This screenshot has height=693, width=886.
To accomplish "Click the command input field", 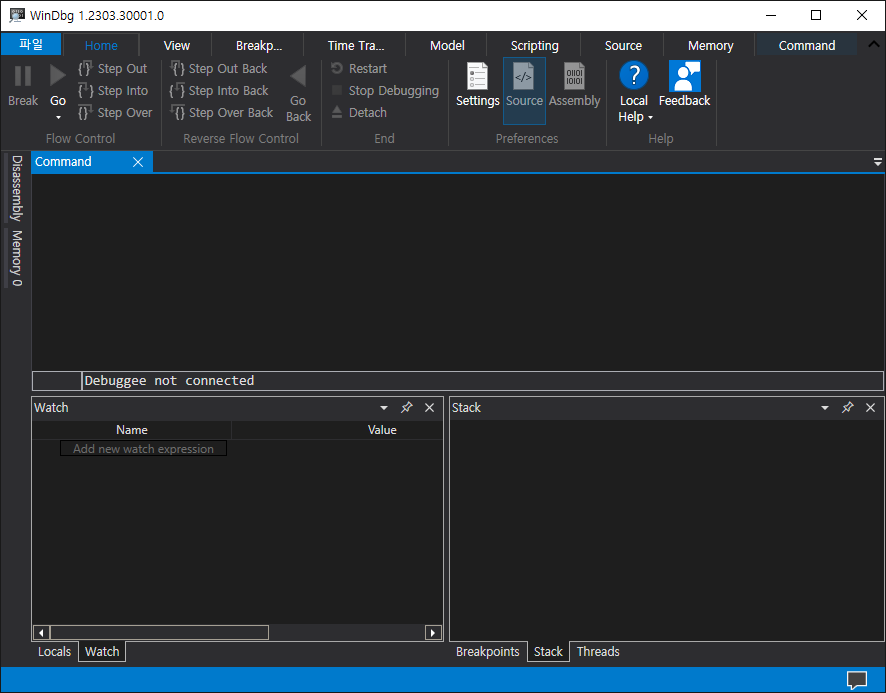I will click(x=483, y=380).
